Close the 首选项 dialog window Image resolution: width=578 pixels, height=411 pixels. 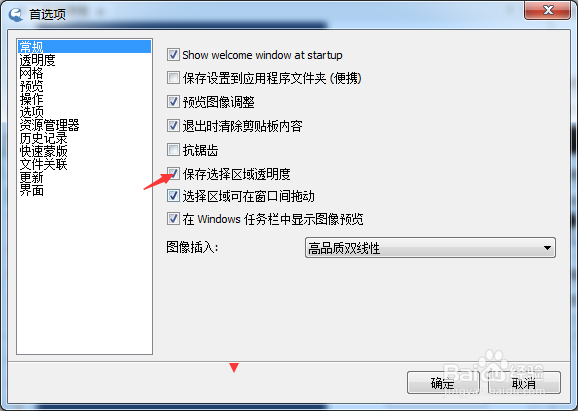pos(548,10)
